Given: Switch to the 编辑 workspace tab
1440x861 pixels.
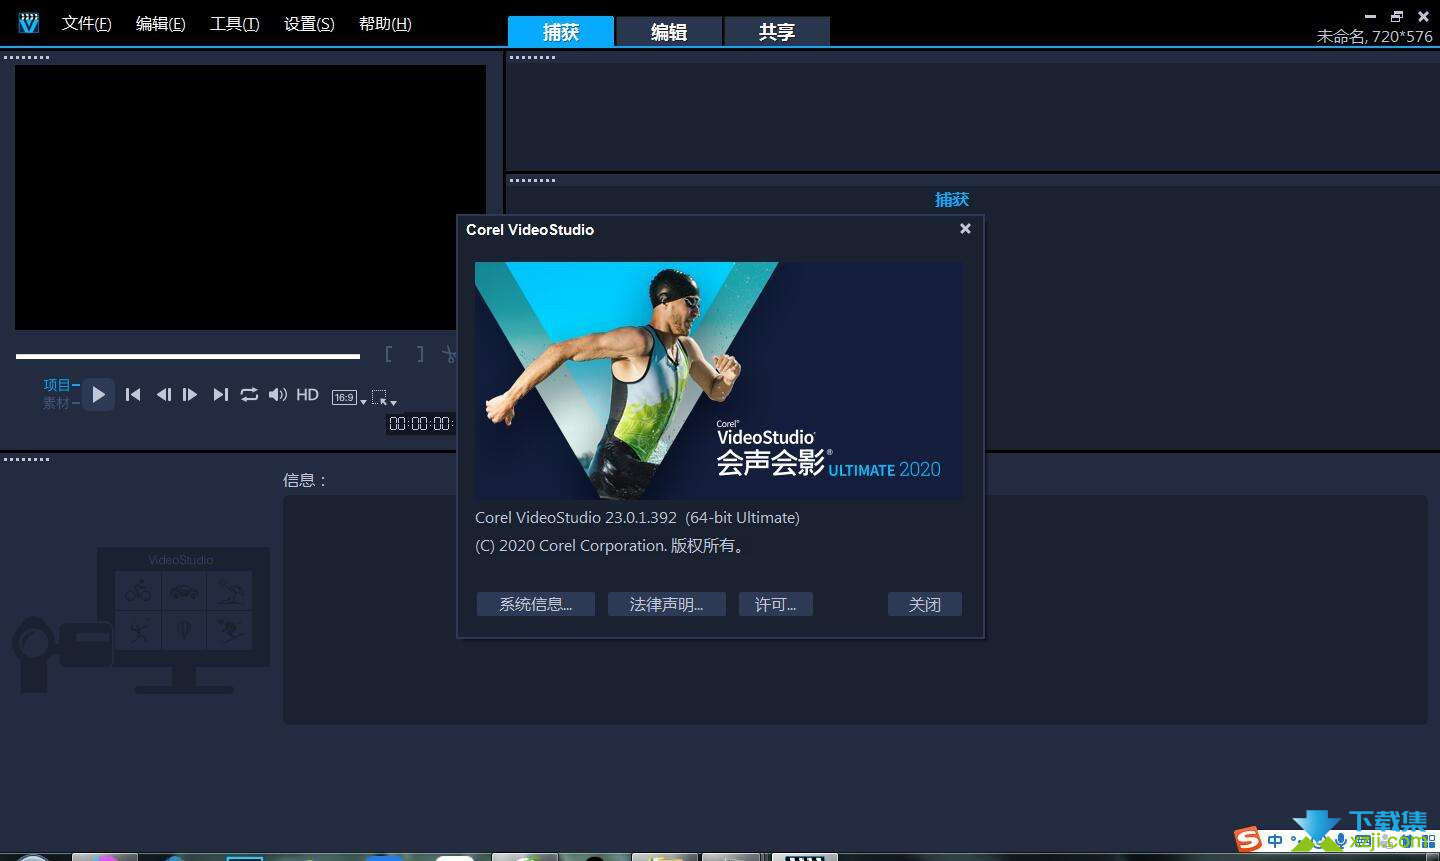Looking at the screenshot, I should tap(668, 32).
